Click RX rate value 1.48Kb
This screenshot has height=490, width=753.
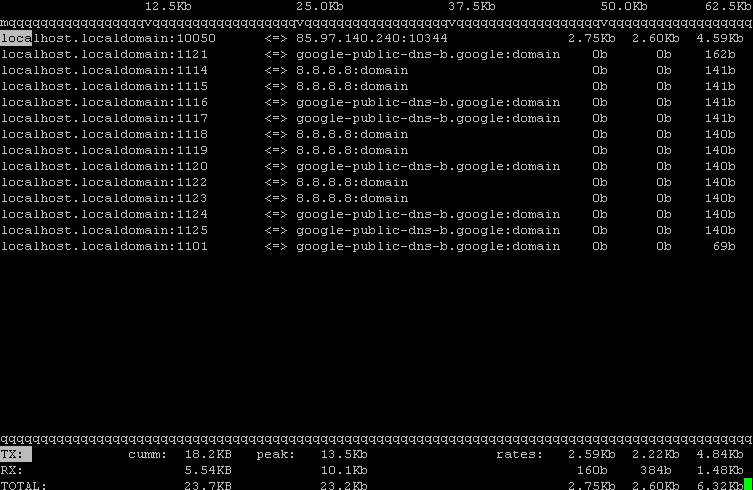coord(720,470)
